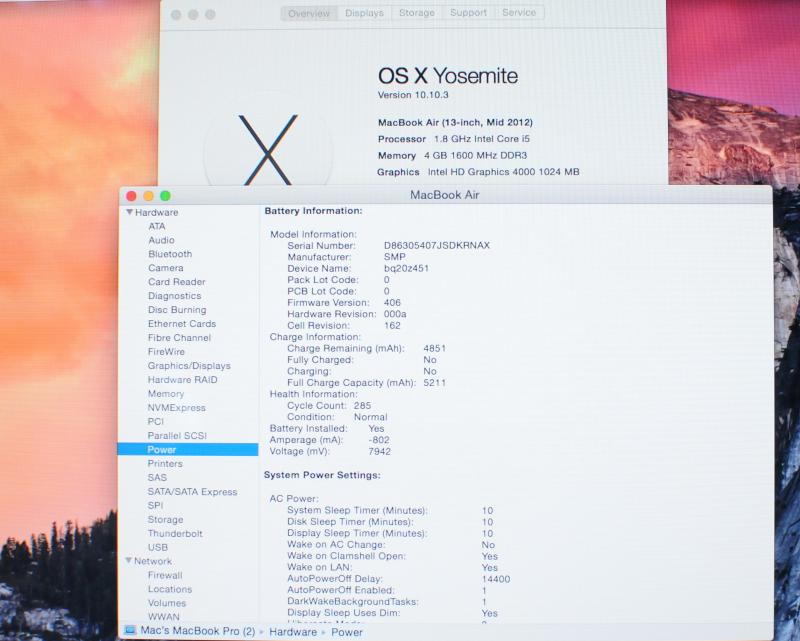Open Fibre Channel entry
The width and height of the screenshot is (800, 641).
click(179, 338)
